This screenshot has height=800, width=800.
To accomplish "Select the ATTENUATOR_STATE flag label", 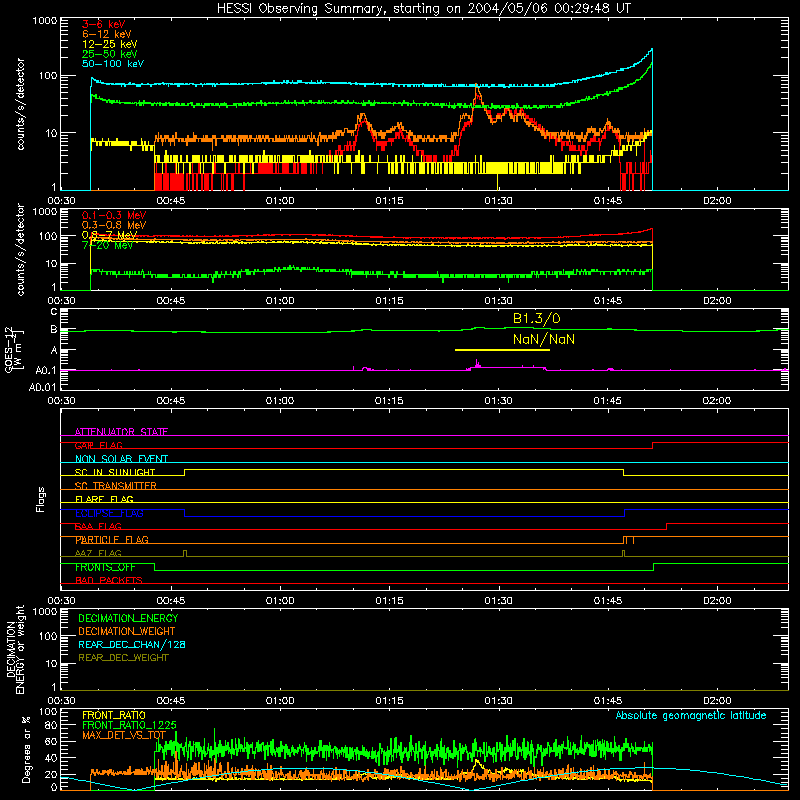I will (121, 432).
